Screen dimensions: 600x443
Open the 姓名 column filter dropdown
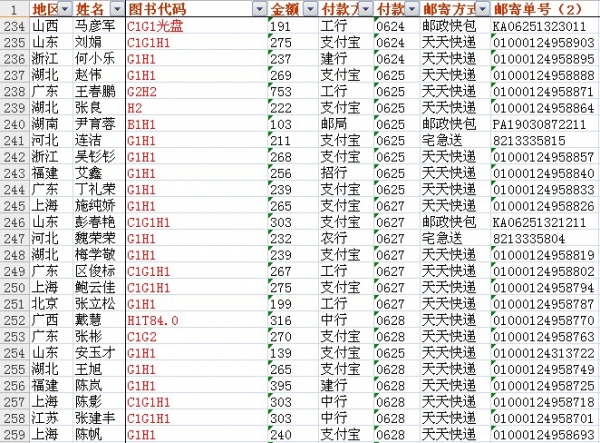pos(117,8)
